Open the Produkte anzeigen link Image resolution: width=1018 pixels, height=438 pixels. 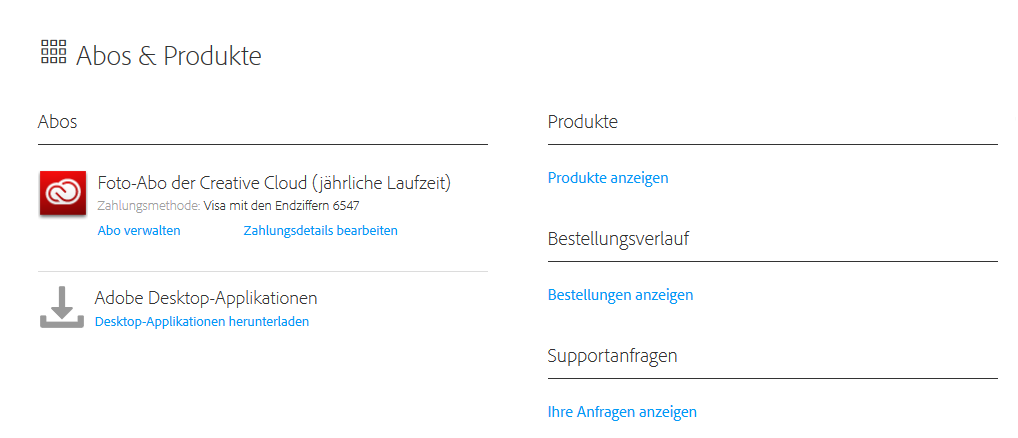(608, 178)
